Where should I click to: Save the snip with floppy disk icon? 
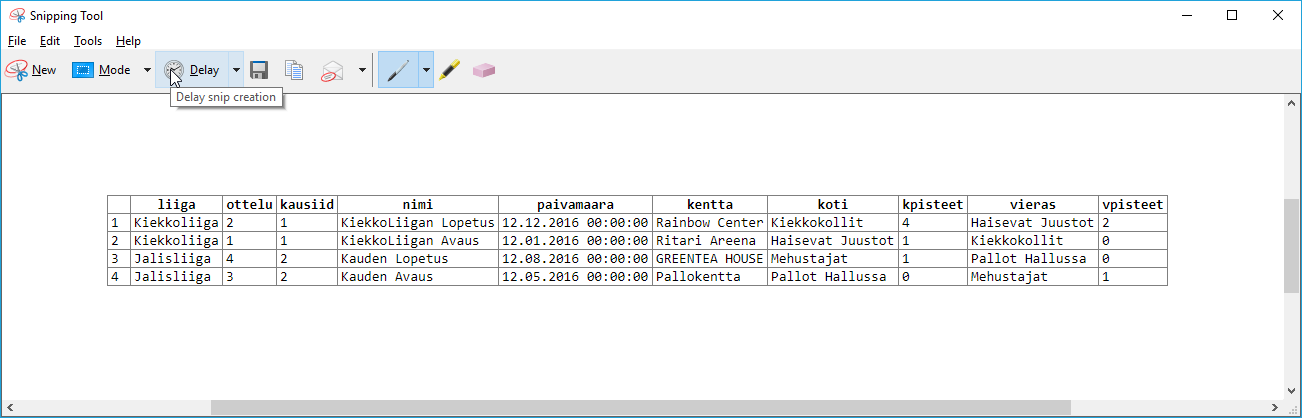pyautogui.click(x=259, y=70)
